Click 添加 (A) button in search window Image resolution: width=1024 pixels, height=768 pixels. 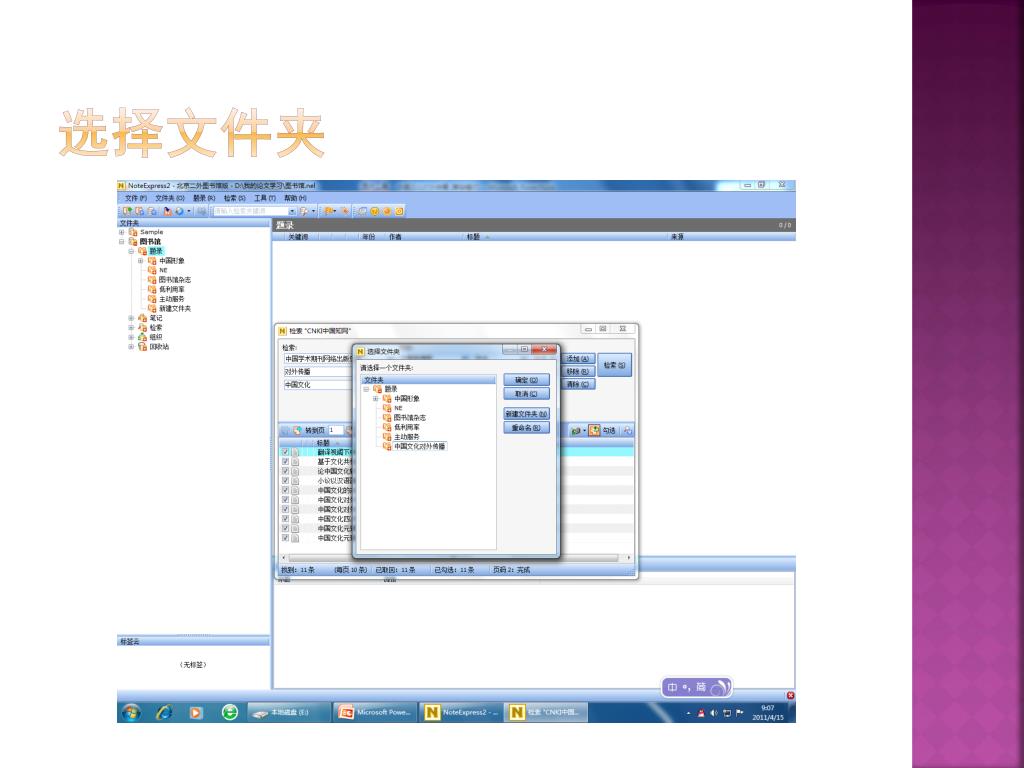[x=578, y=359]
